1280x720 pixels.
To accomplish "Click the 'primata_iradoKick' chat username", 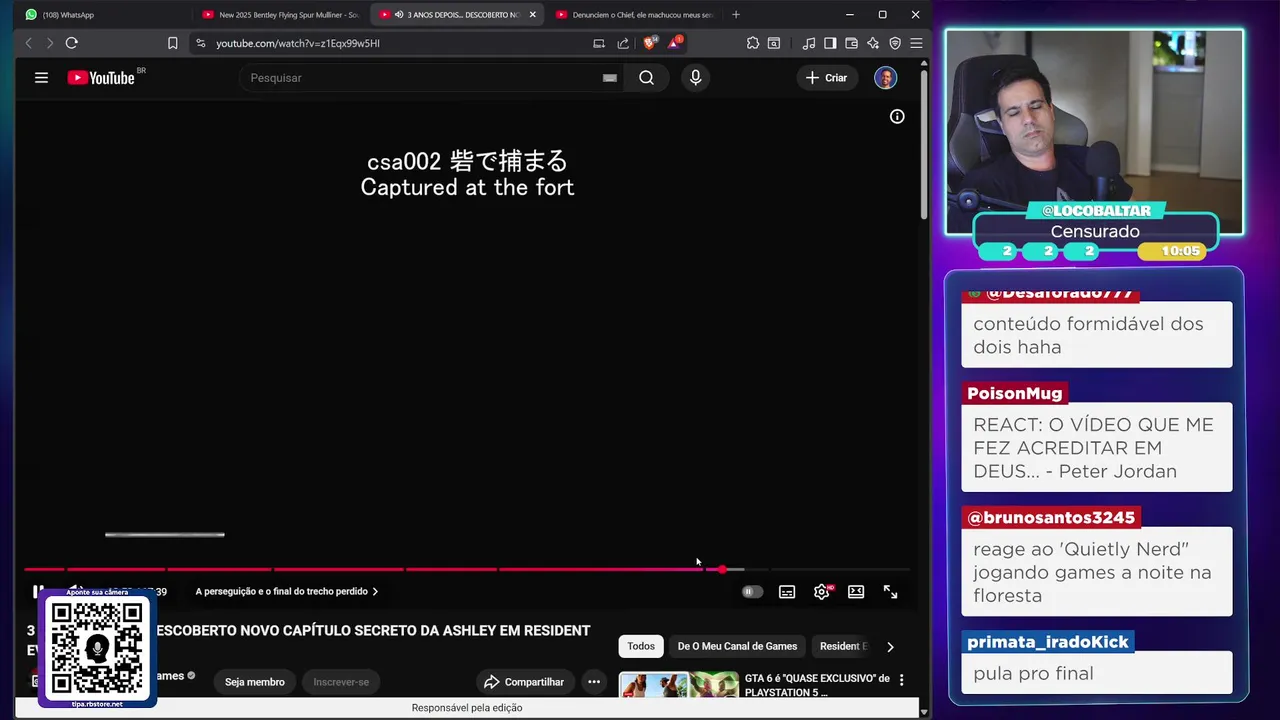I will pos(1047,642).
